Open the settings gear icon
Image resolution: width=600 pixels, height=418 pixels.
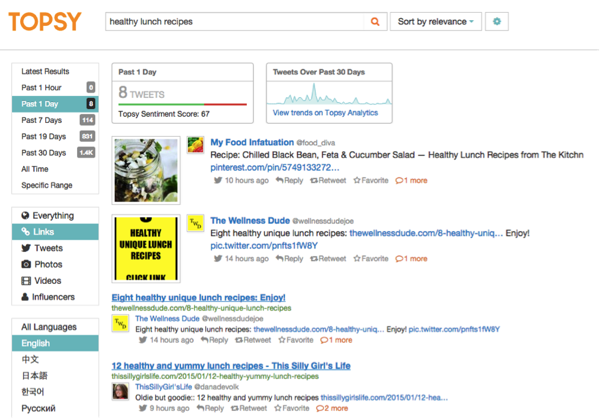(x=497, y=21)
